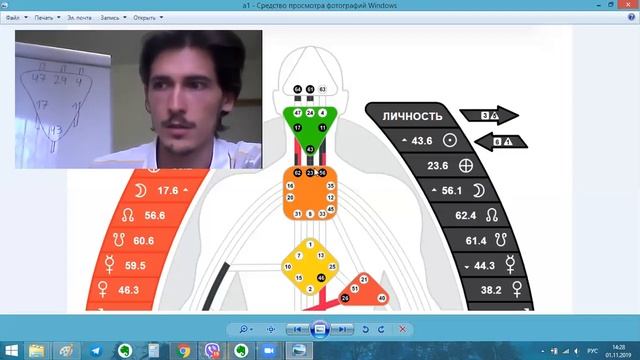The height and width of the screenshot is (360, 640).
Task: Start the slideshow with the center button
Action: click(x=320, y=329)
